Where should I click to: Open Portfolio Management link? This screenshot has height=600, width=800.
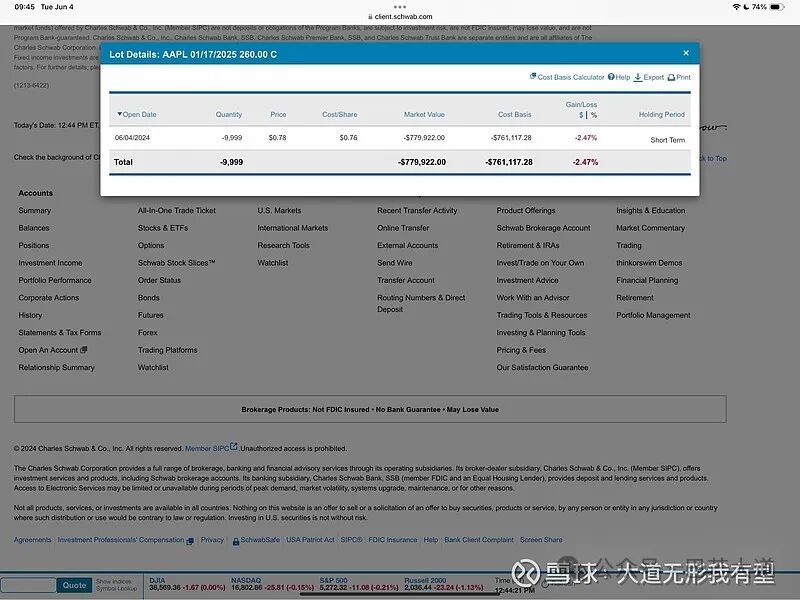click(653, 315)
